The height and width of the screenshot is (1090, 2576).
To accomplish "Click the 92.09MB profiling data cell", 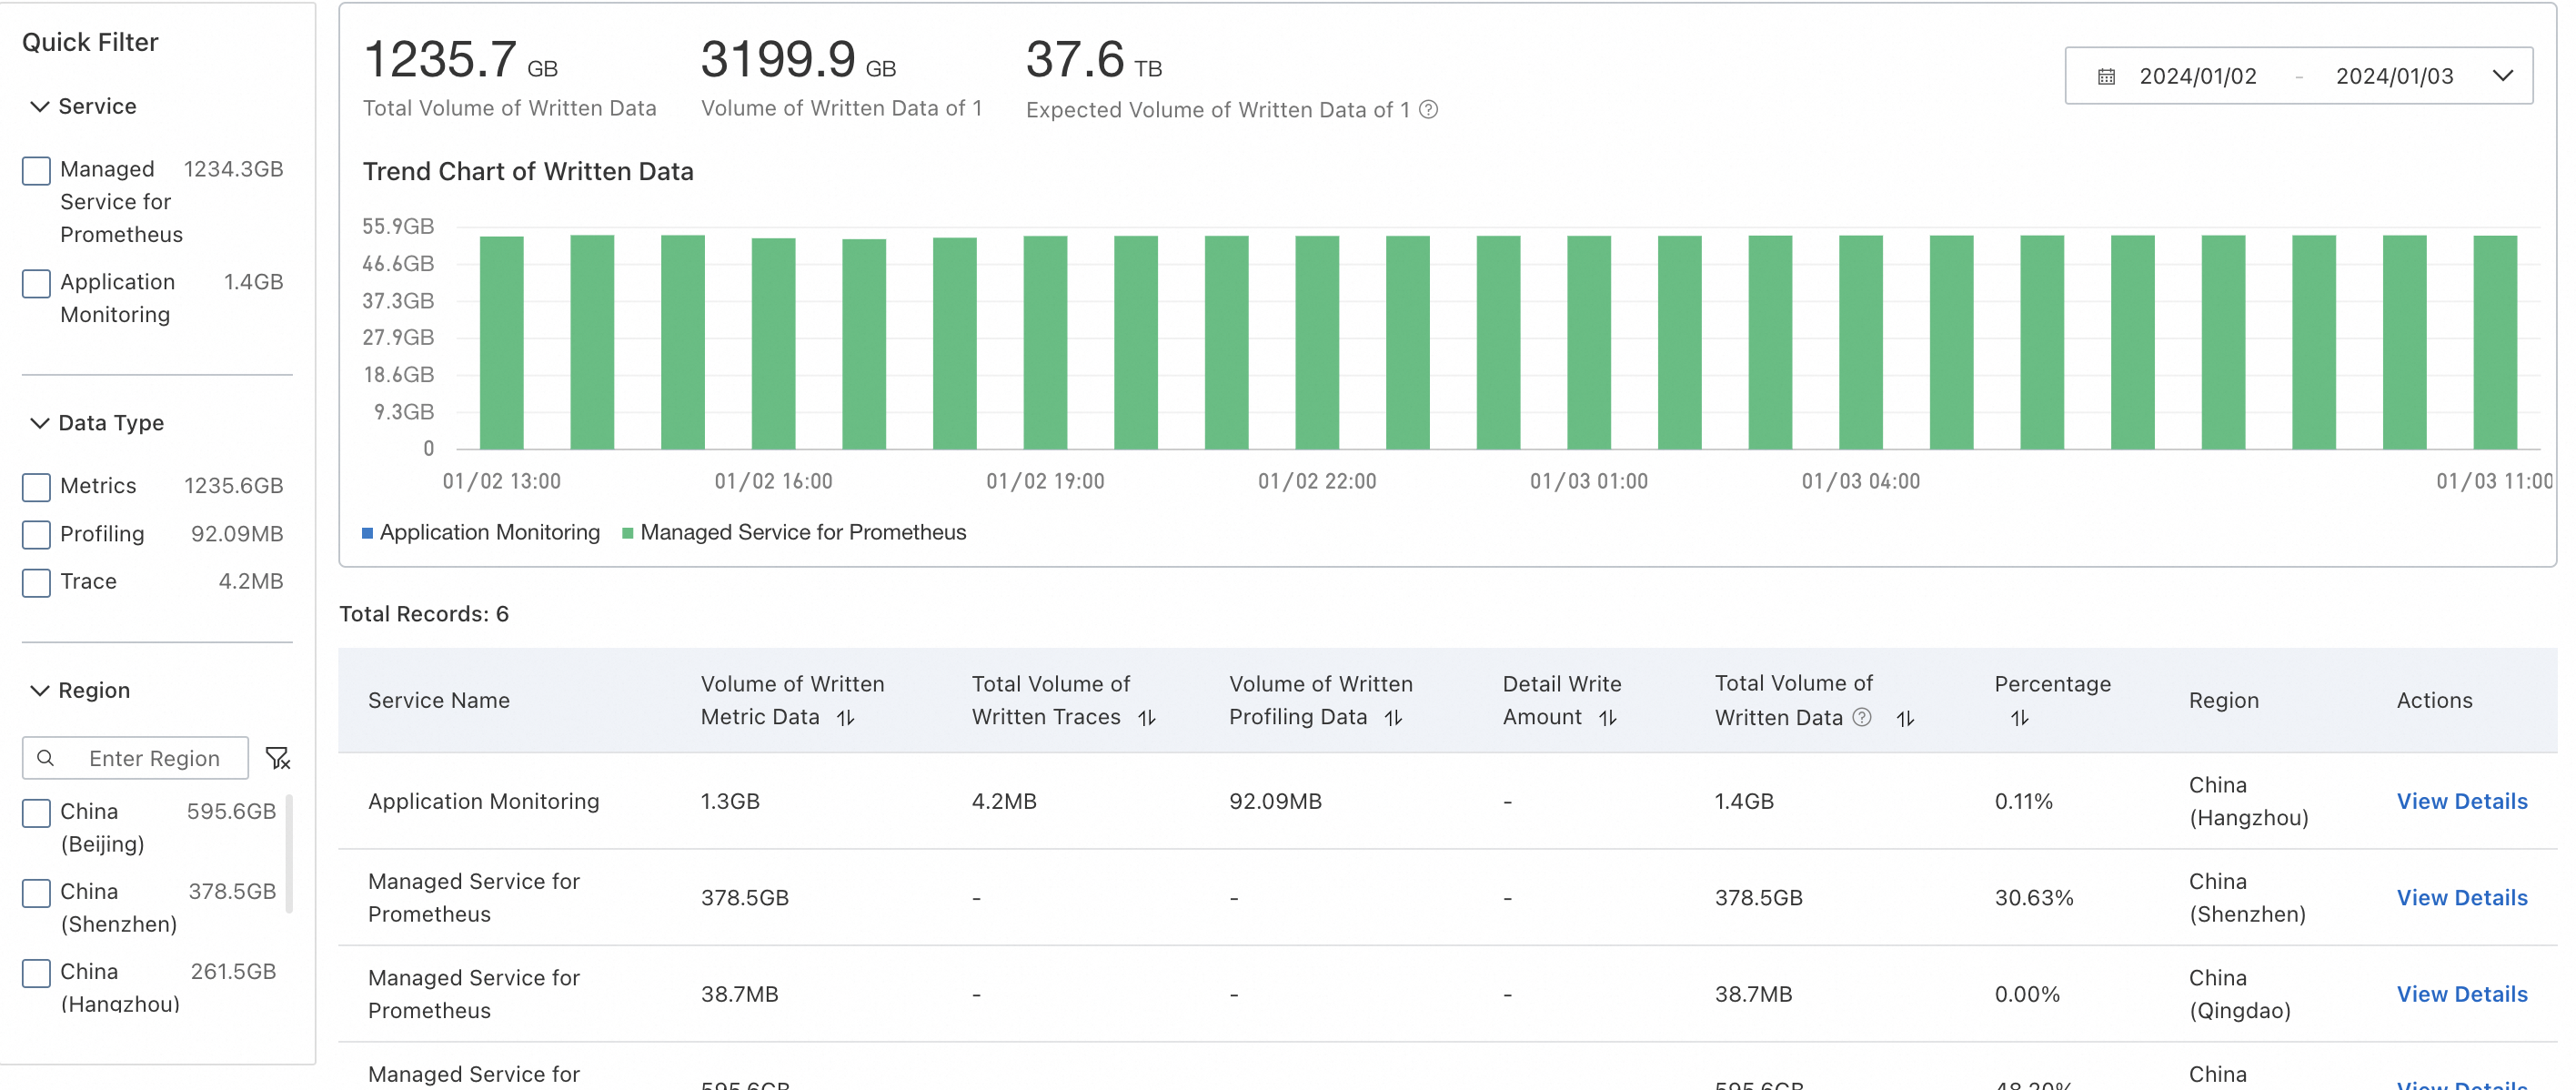I will point(1275,801).
